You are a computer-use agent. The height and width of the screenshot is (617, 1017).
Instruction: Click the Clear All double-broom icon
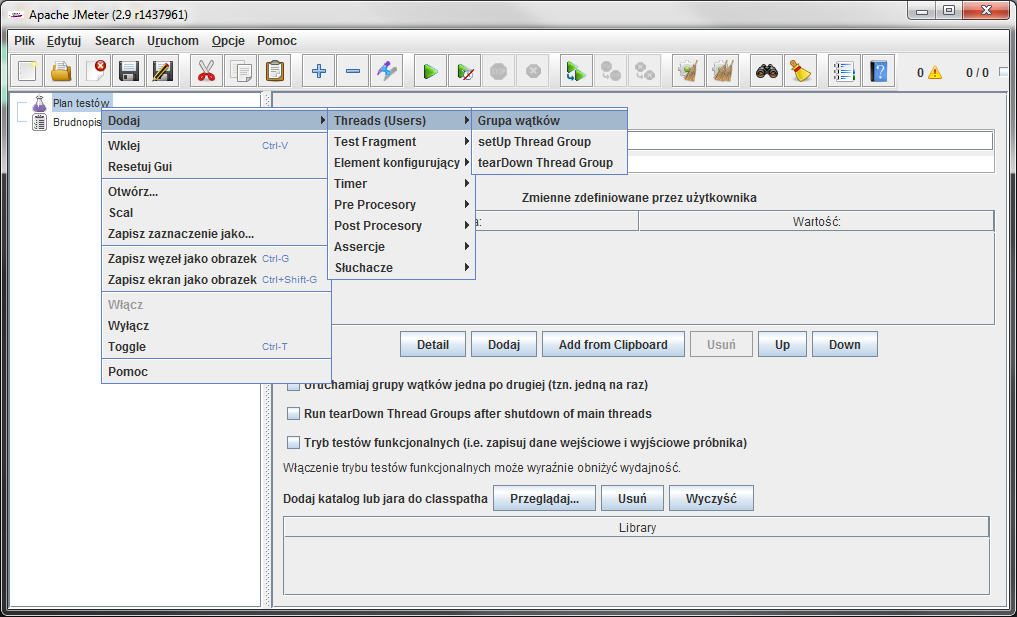[723, 71]
